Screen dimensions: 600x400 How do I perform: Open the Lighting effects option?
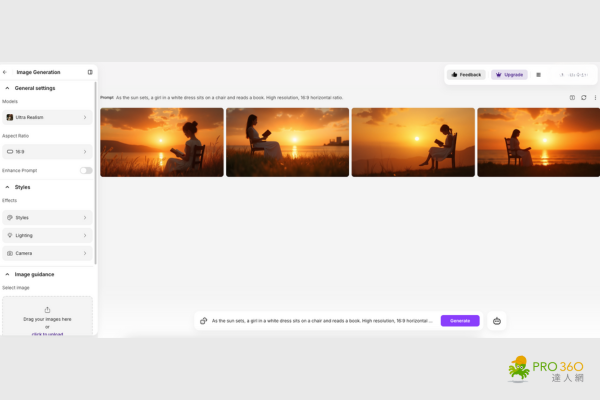point(47,235)
